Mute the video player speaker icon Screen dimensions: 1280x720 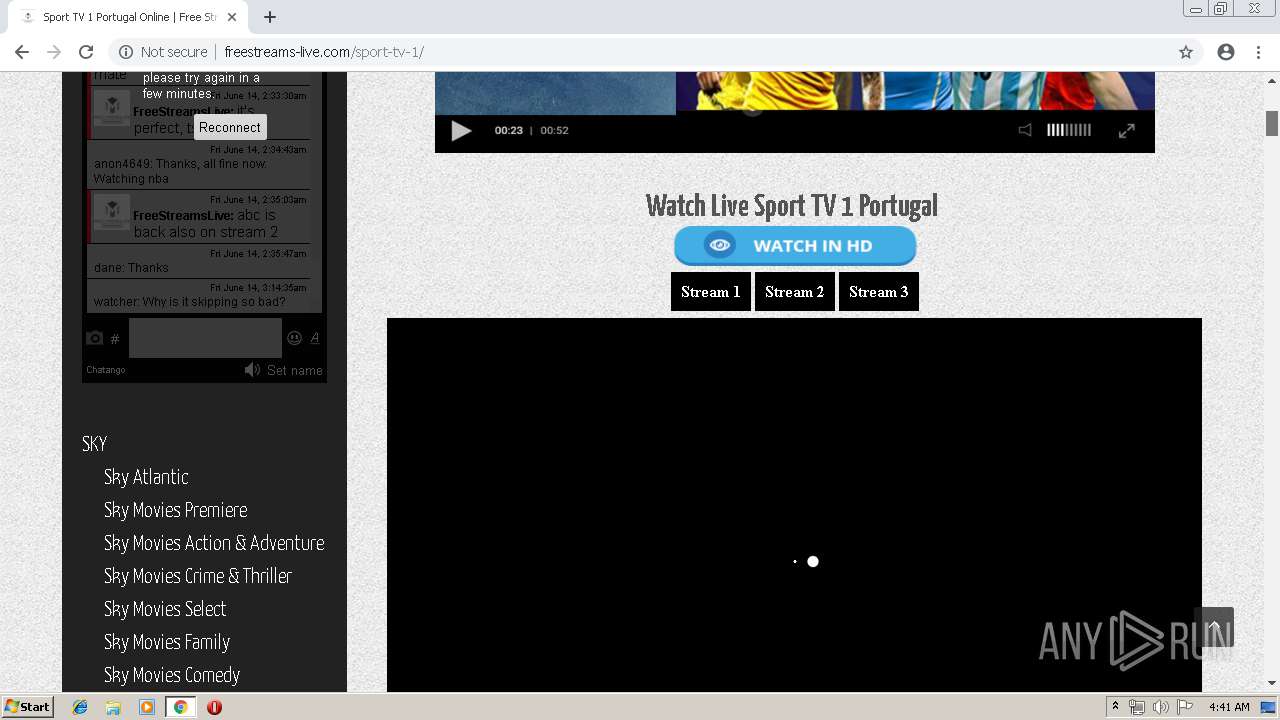pyautogui.click(x=1025, y=130)
